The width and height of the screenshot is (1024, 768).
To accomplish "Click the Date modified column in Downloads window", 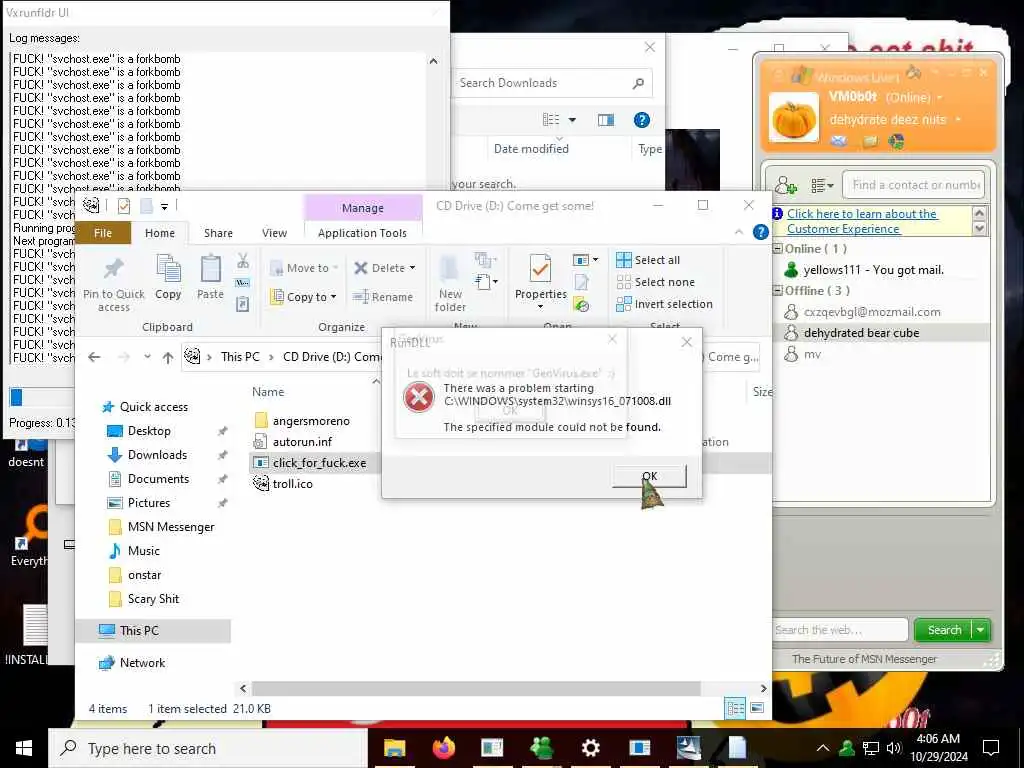I will pos(531,149).
